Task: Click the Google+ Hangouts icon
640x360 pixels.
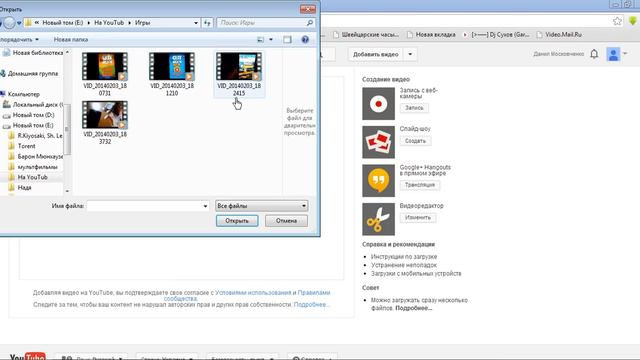Action: click(378, 180)
